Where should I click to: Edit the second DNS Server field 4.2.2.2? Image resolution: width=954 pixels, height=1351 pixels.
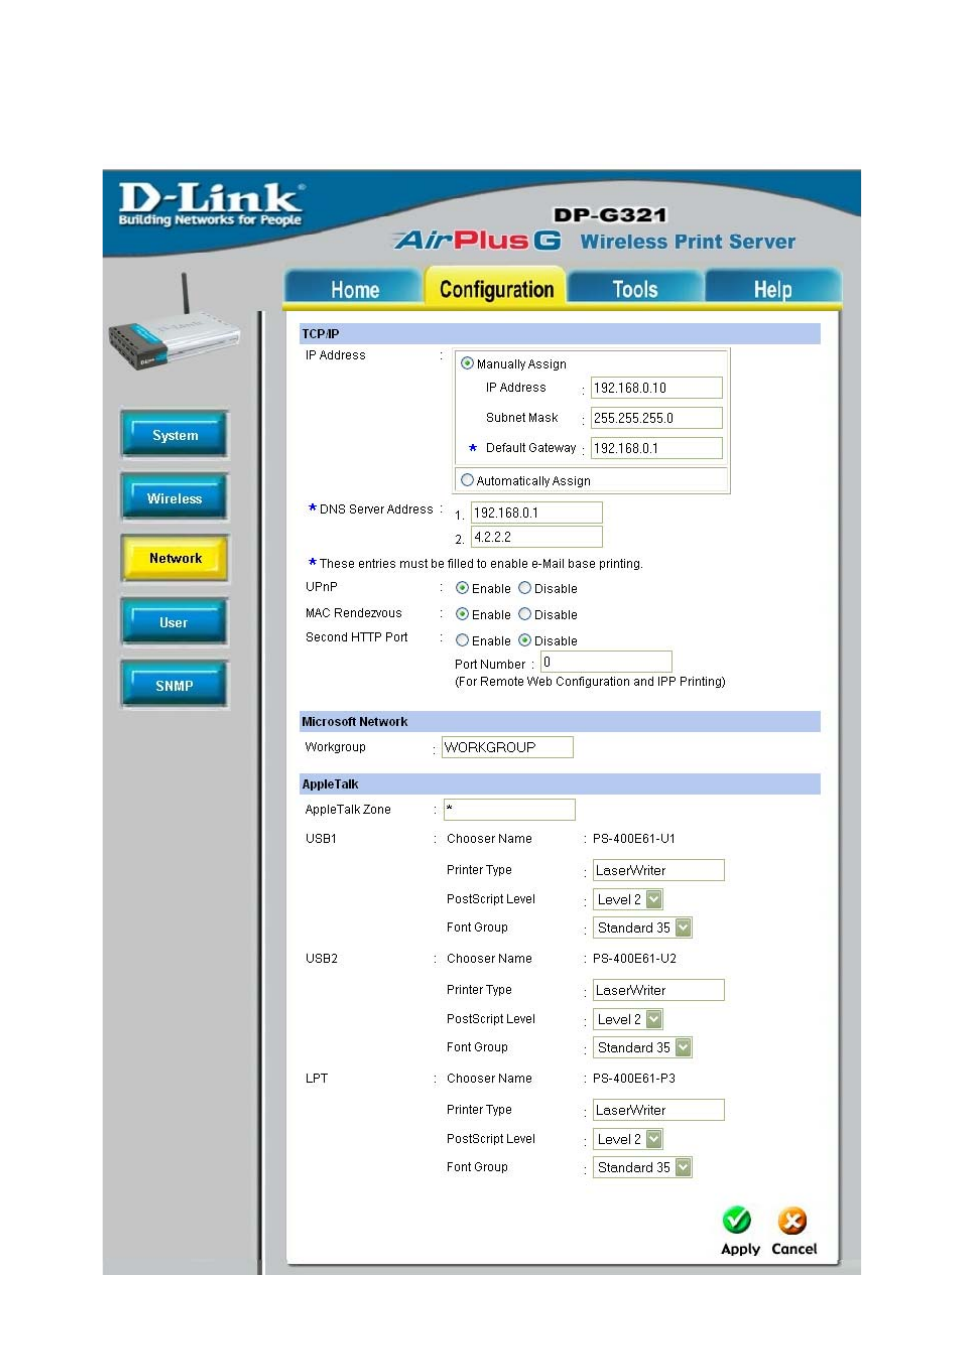(x=537, y=537)
